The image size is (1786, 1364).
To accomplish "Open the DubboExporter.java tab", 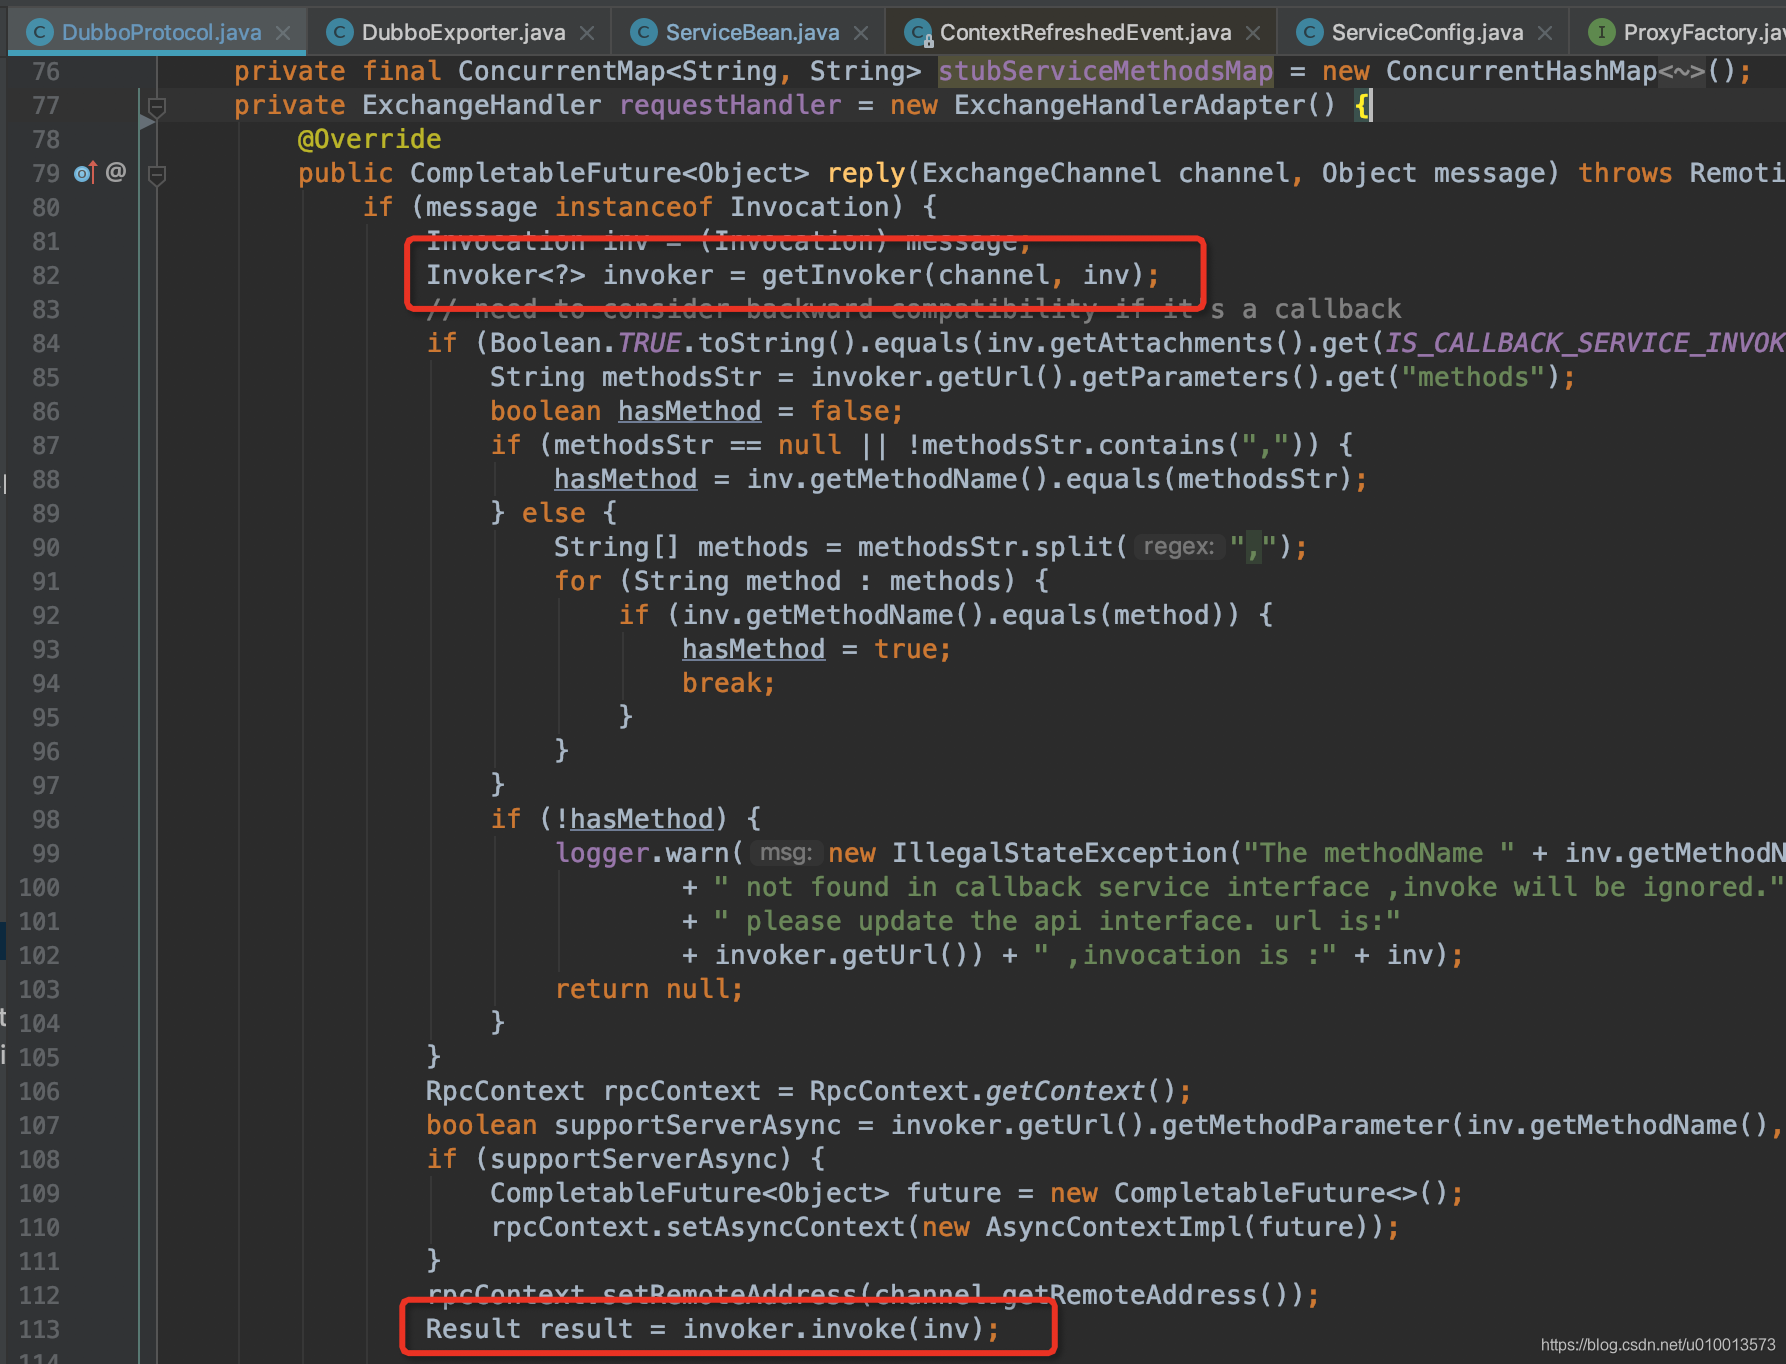I will 463,32.
